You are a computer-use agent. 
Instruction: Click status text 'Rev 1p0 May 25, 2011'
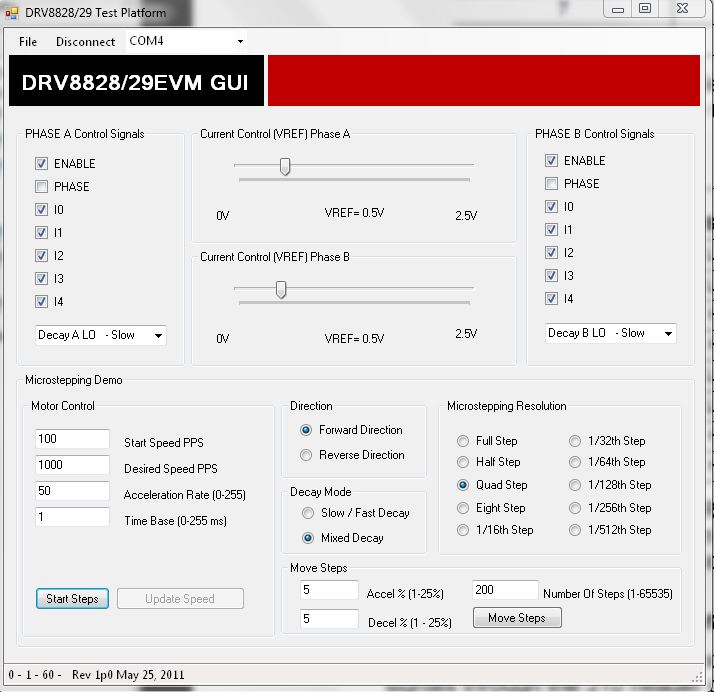(128, 675)
